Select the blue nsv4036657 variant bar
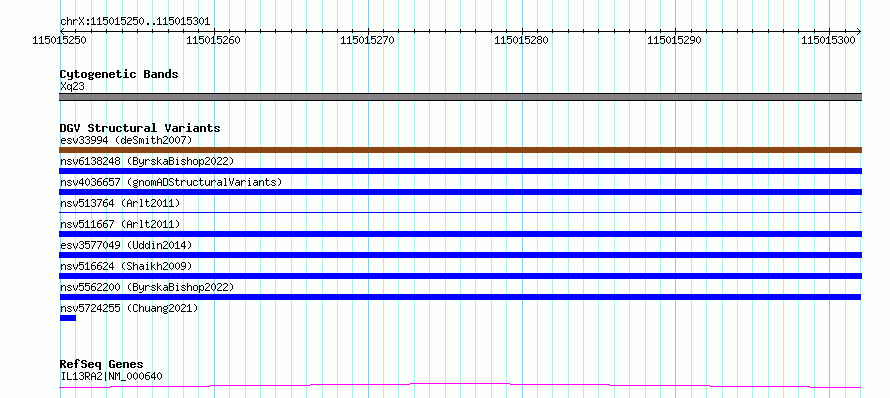This screenshot has width=890, height=398. pyautogui.click(x=460, y=192)
